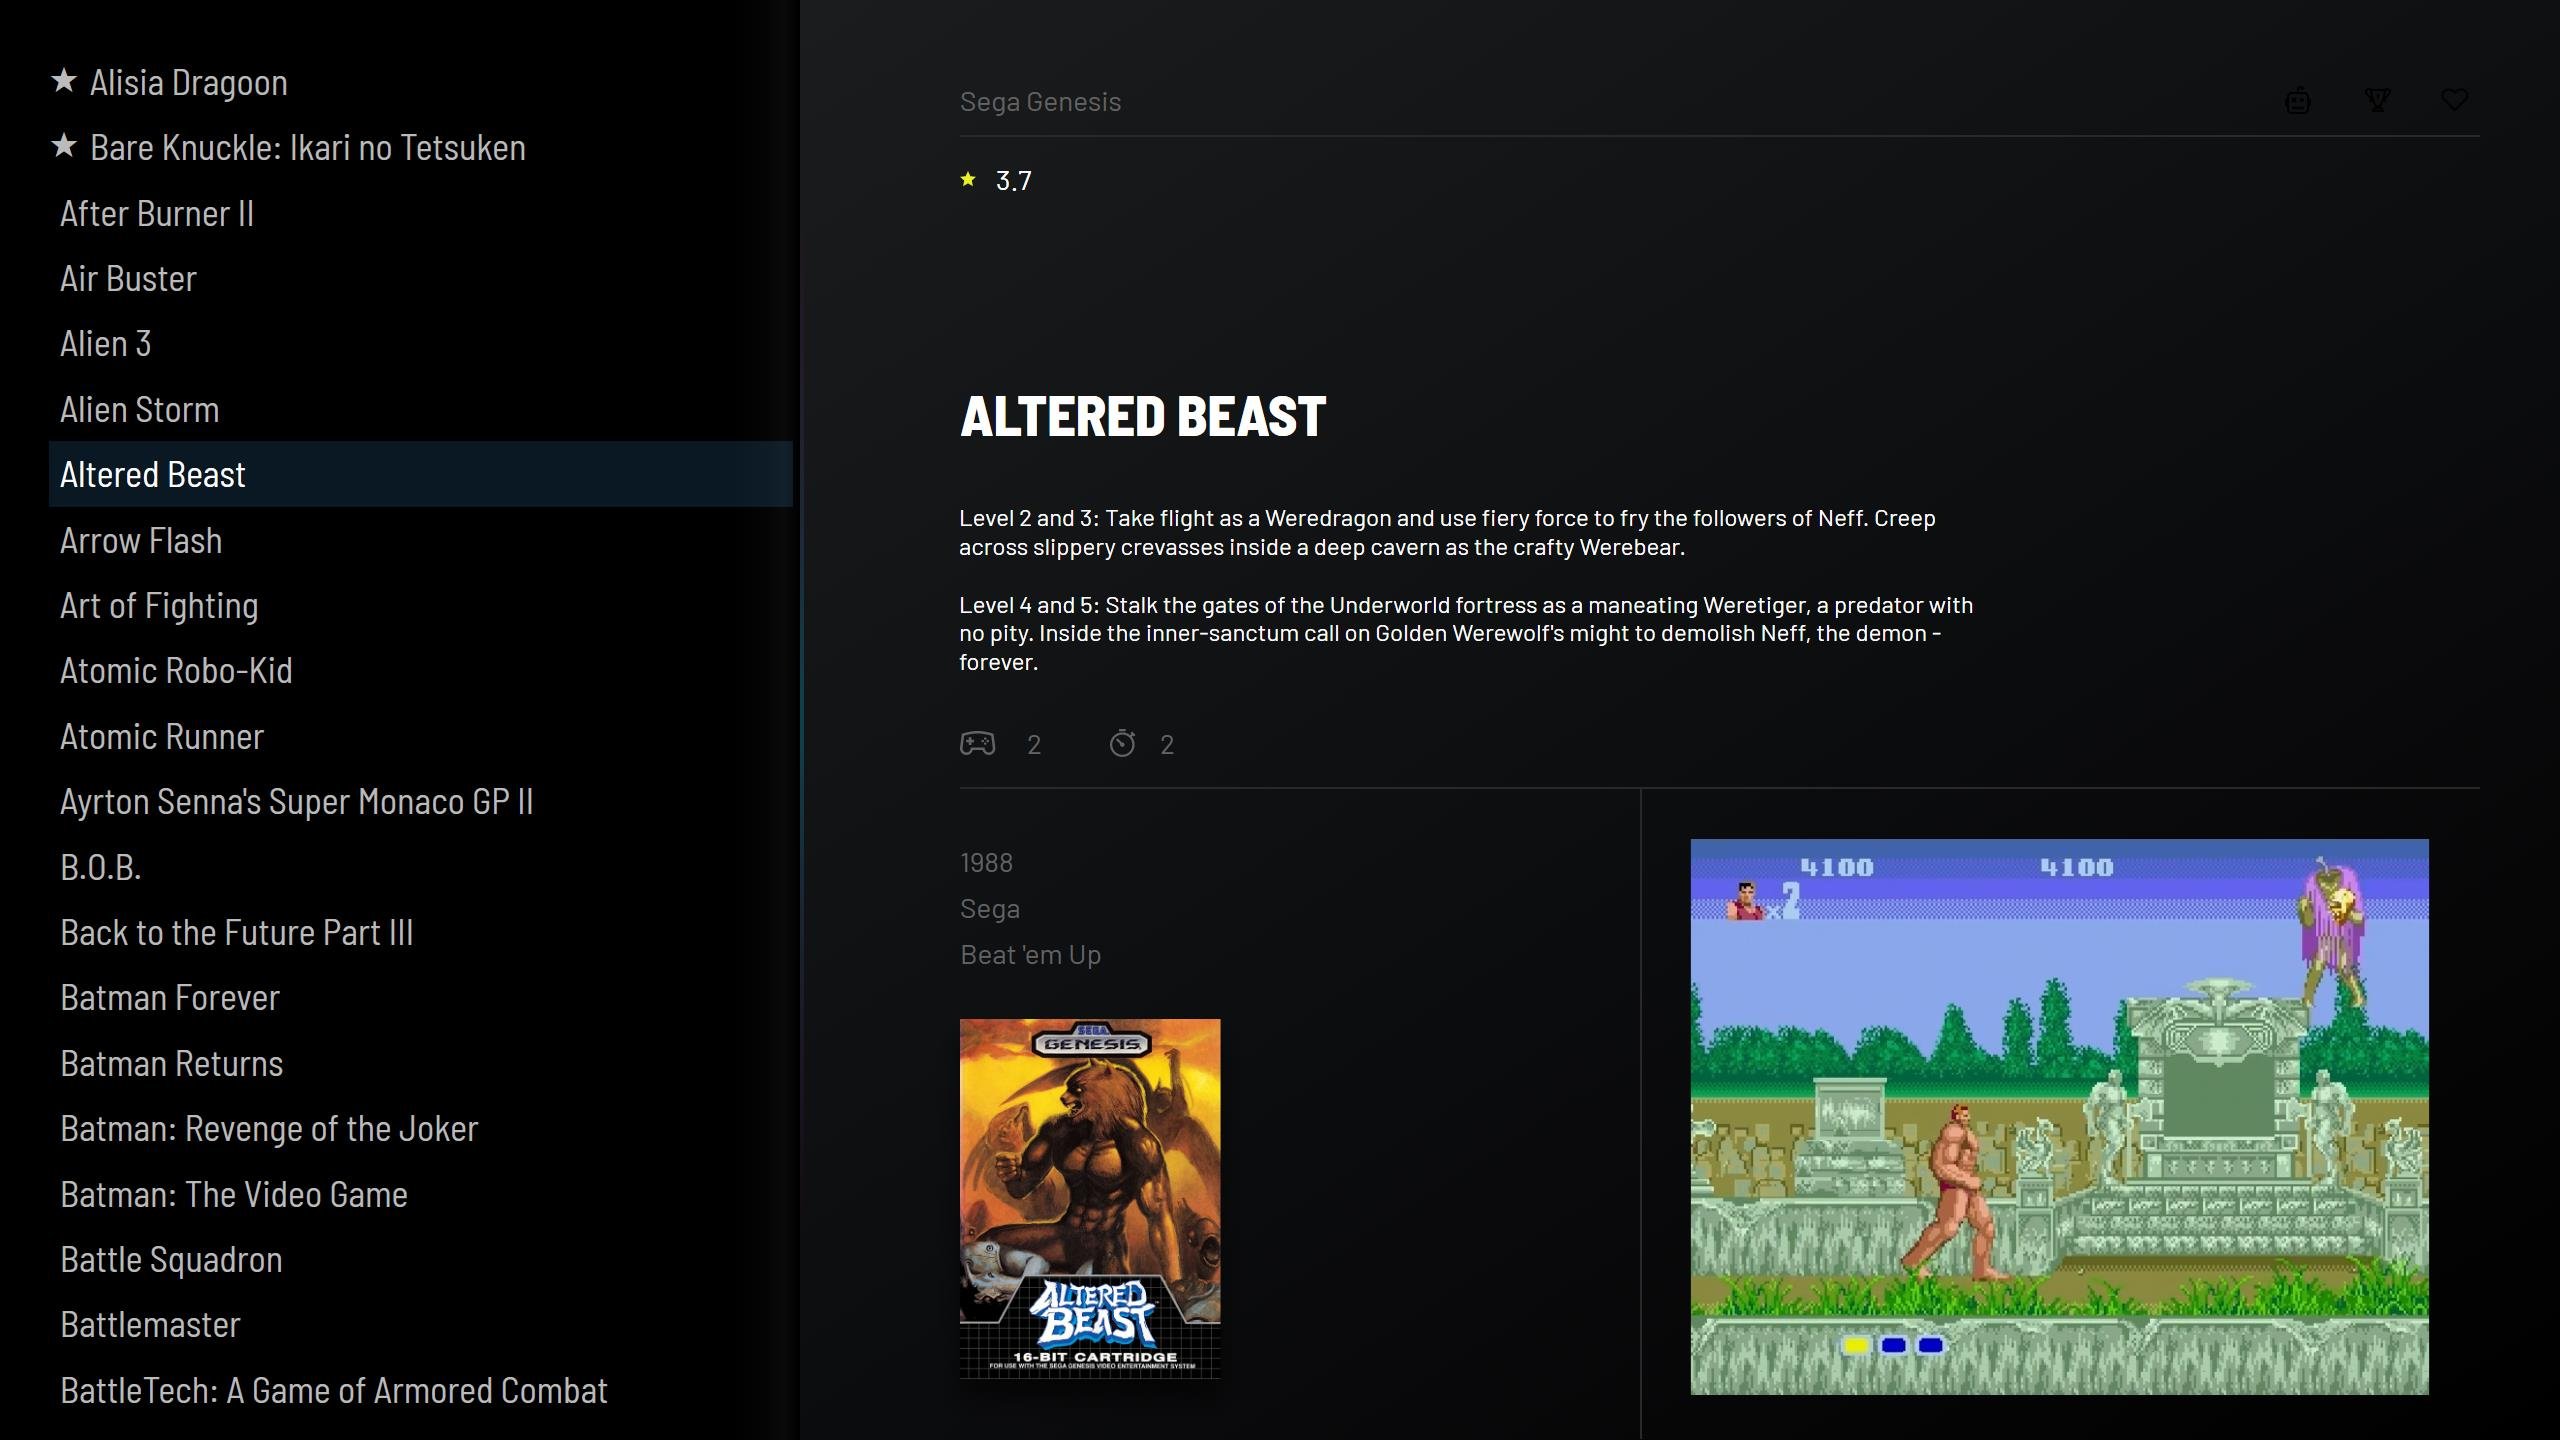Select Alien 3 in the list
The image size is (2560, 1440).
105,343
